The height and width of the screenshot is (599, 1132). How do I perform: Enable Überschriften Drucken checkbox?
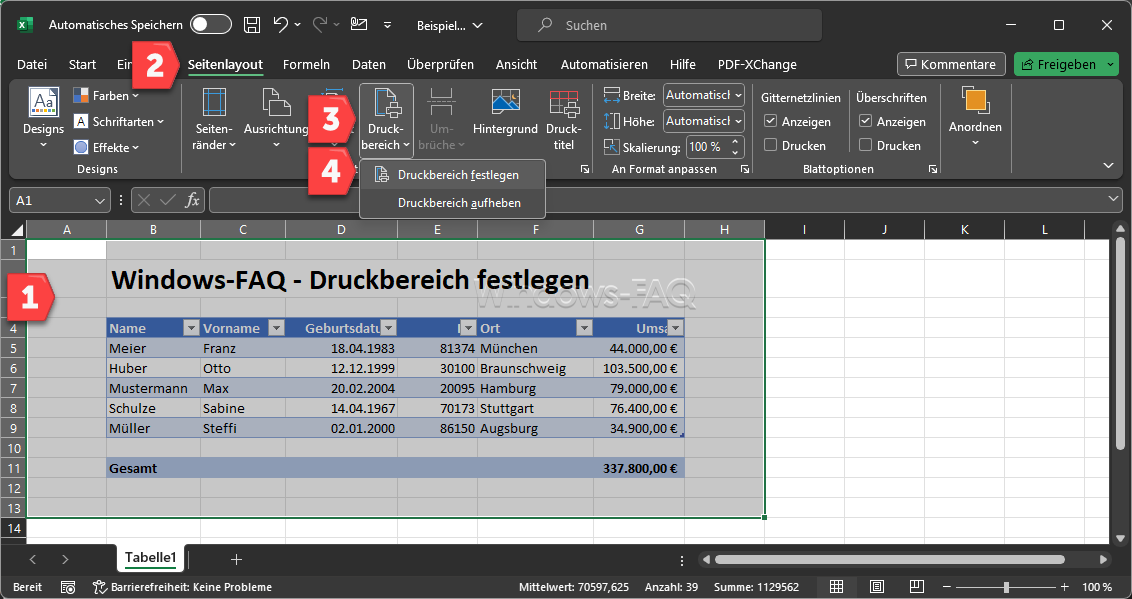pos(866,145)
